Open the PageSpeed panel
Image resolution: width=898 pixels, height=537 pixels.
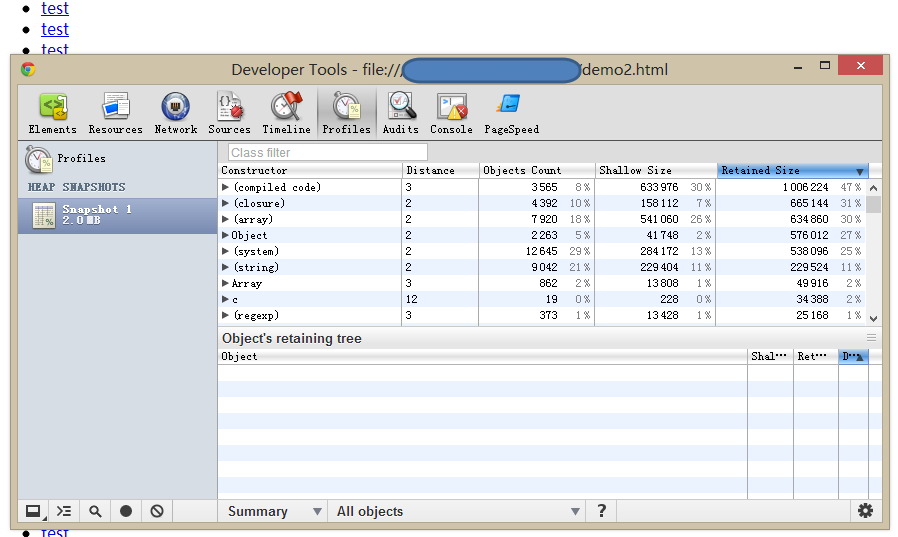[511, 113]
